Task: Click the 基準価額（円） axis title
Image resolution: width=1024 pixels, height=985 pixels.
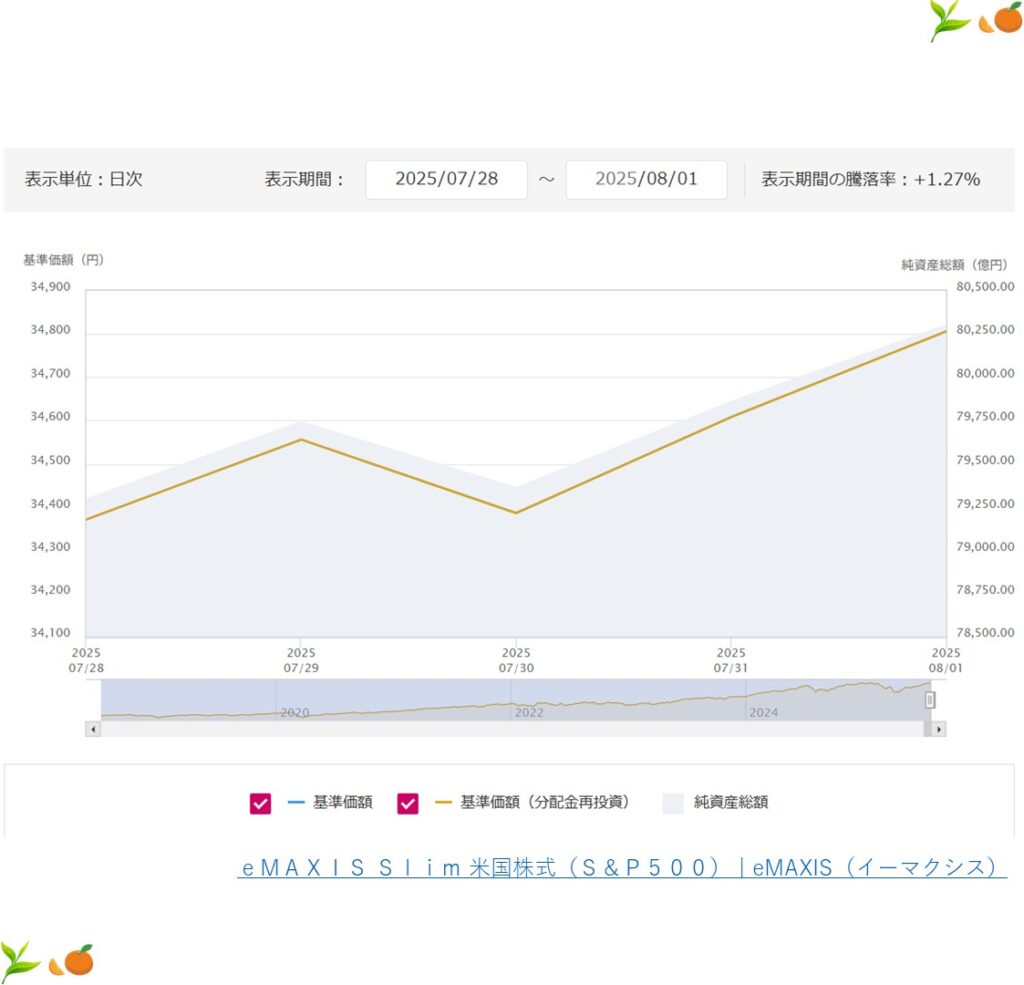Action: pos(63,260)
